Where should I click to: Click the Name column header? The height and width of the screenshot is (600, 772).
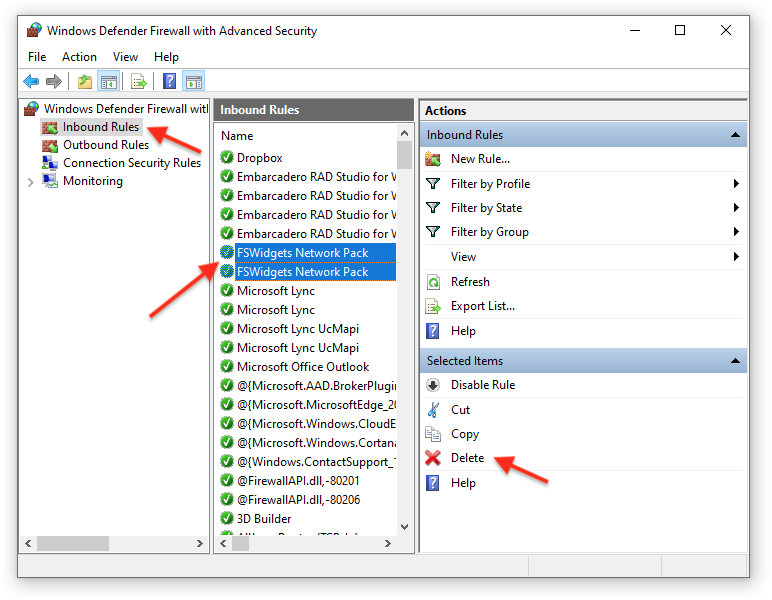point(237,136)
